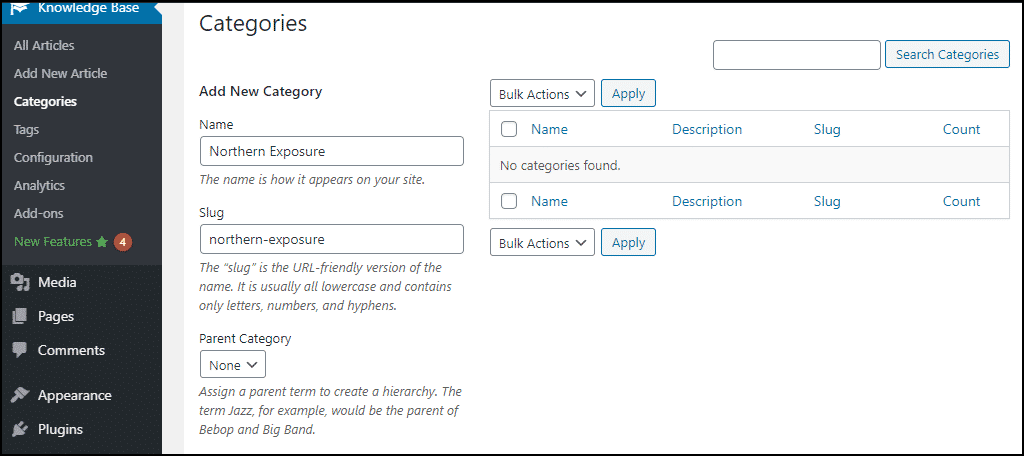1024x456 pixels.
Task: Sort table by the Count column header
Action: pyautogui.click(x=961, y=129)
